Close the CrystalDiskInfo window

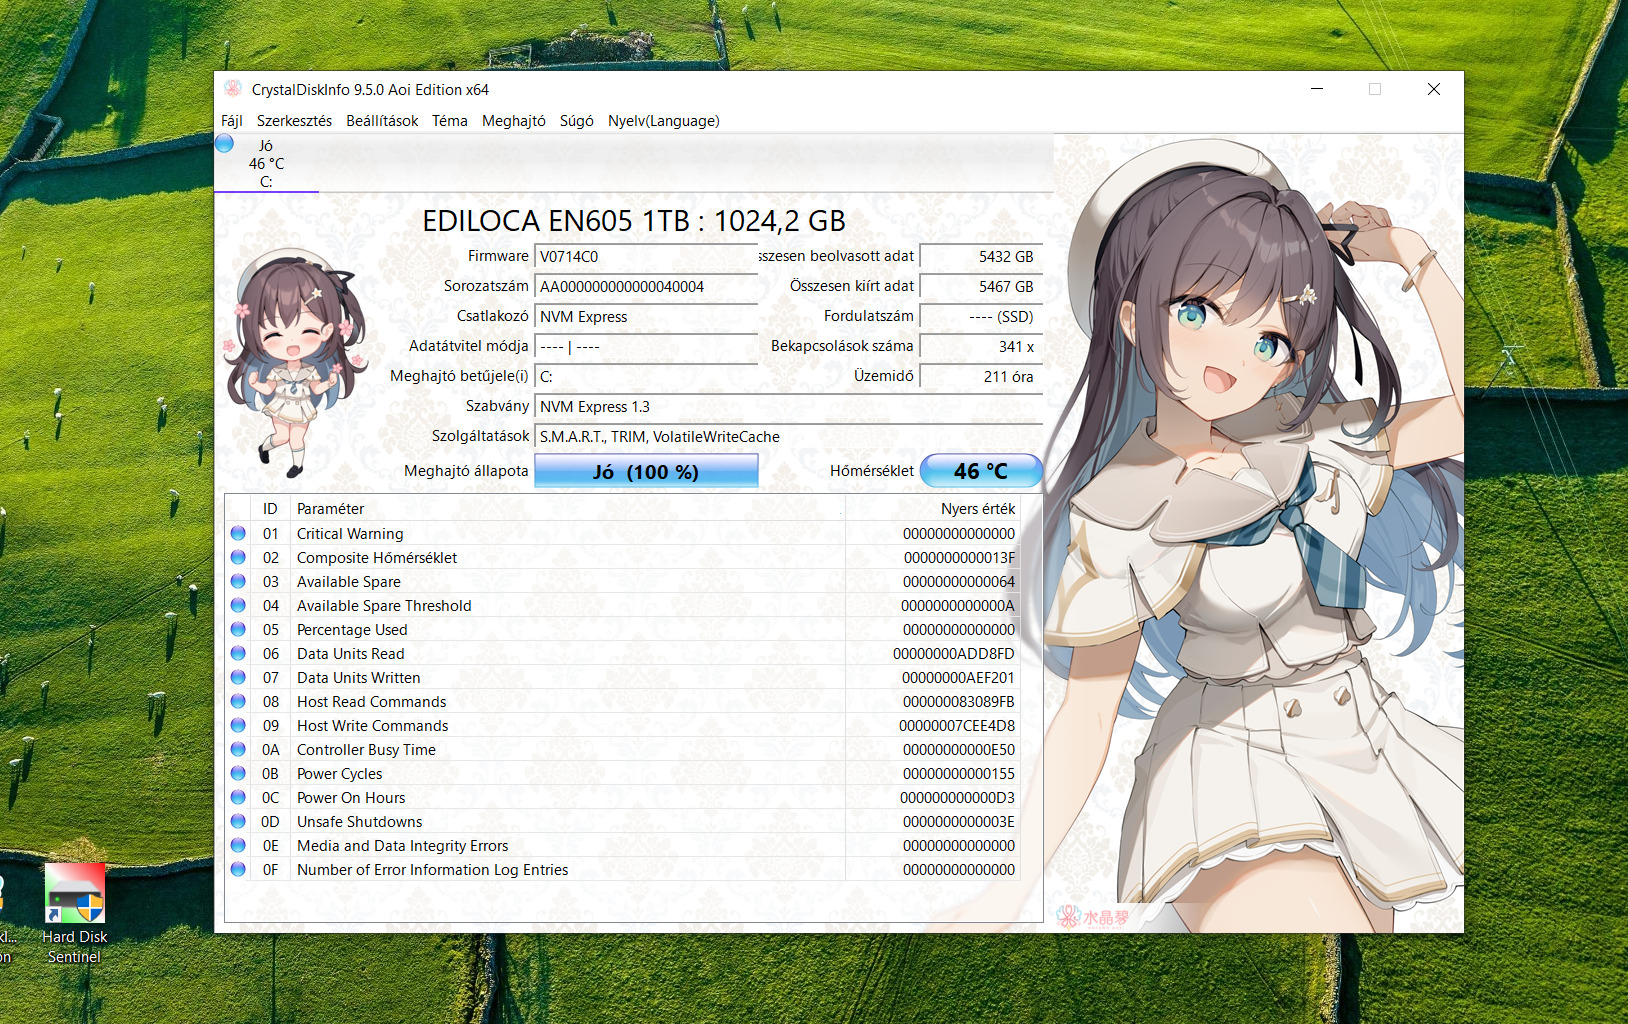click(x=1434, y=89)
